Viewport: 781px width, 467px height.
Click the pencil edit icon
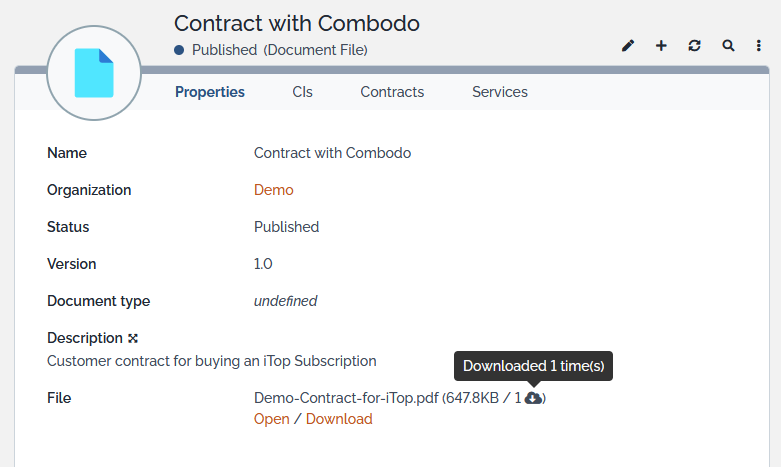[x=628, y=46]
